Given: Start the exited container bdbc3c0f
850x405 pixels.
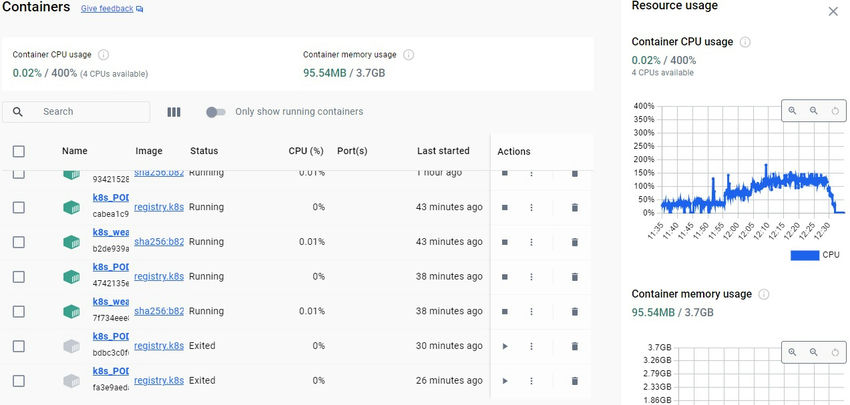Looking at the screenshot, I should point(505,346).
